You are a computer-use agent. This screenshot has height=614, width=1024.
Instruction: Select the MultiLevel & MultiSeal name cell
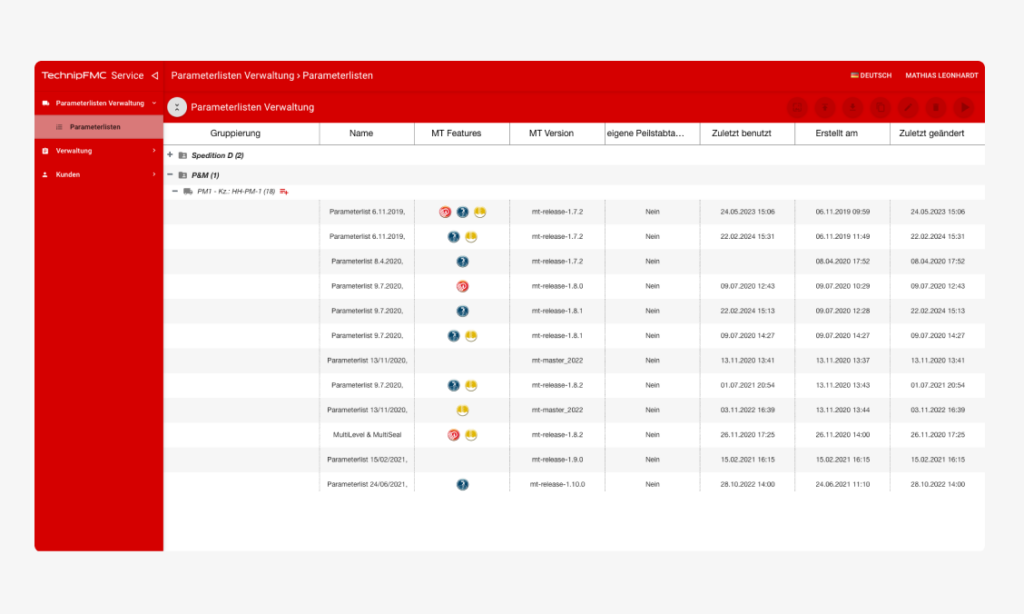(x=367, y=435)
